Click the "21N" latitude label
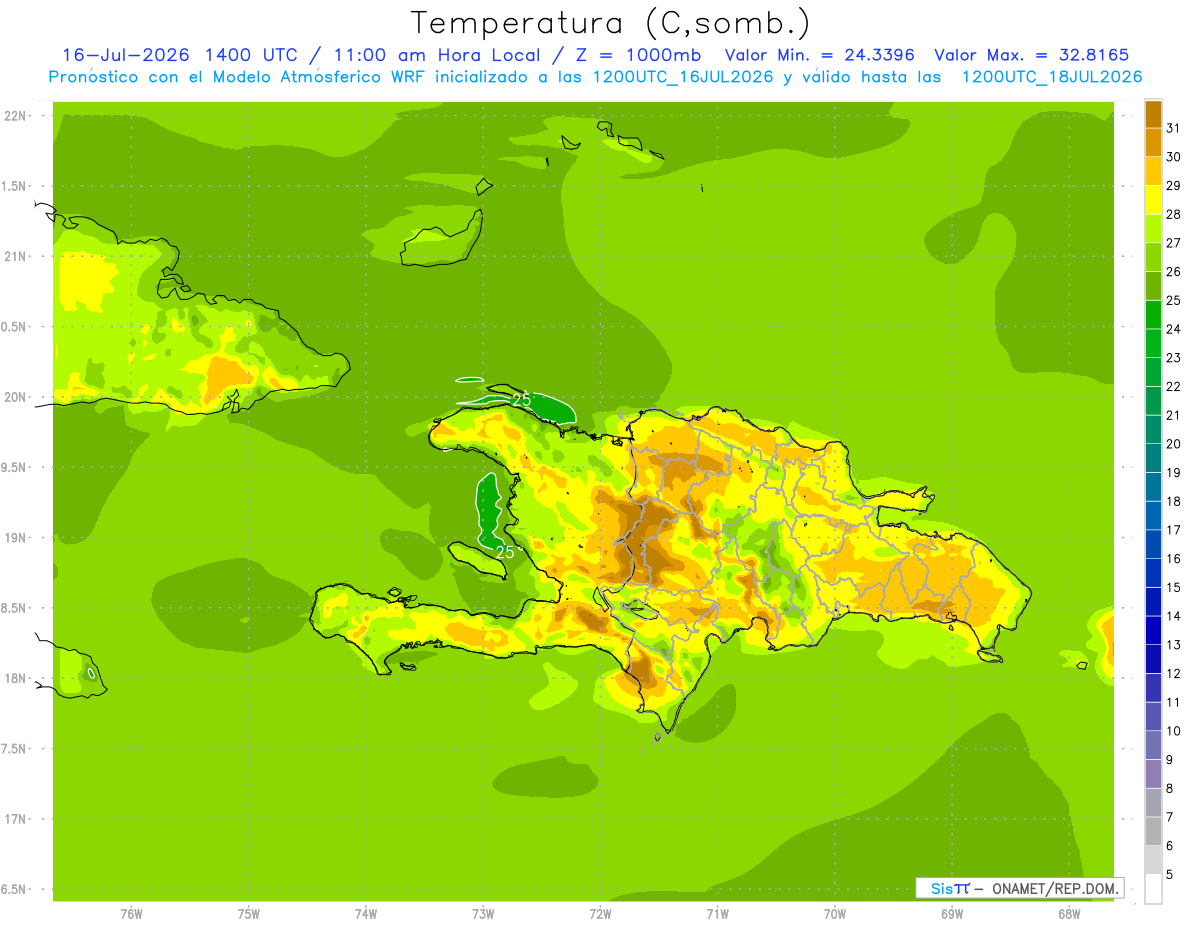Viewport: 1200px width, 927px height. click(x=16, y=256)
